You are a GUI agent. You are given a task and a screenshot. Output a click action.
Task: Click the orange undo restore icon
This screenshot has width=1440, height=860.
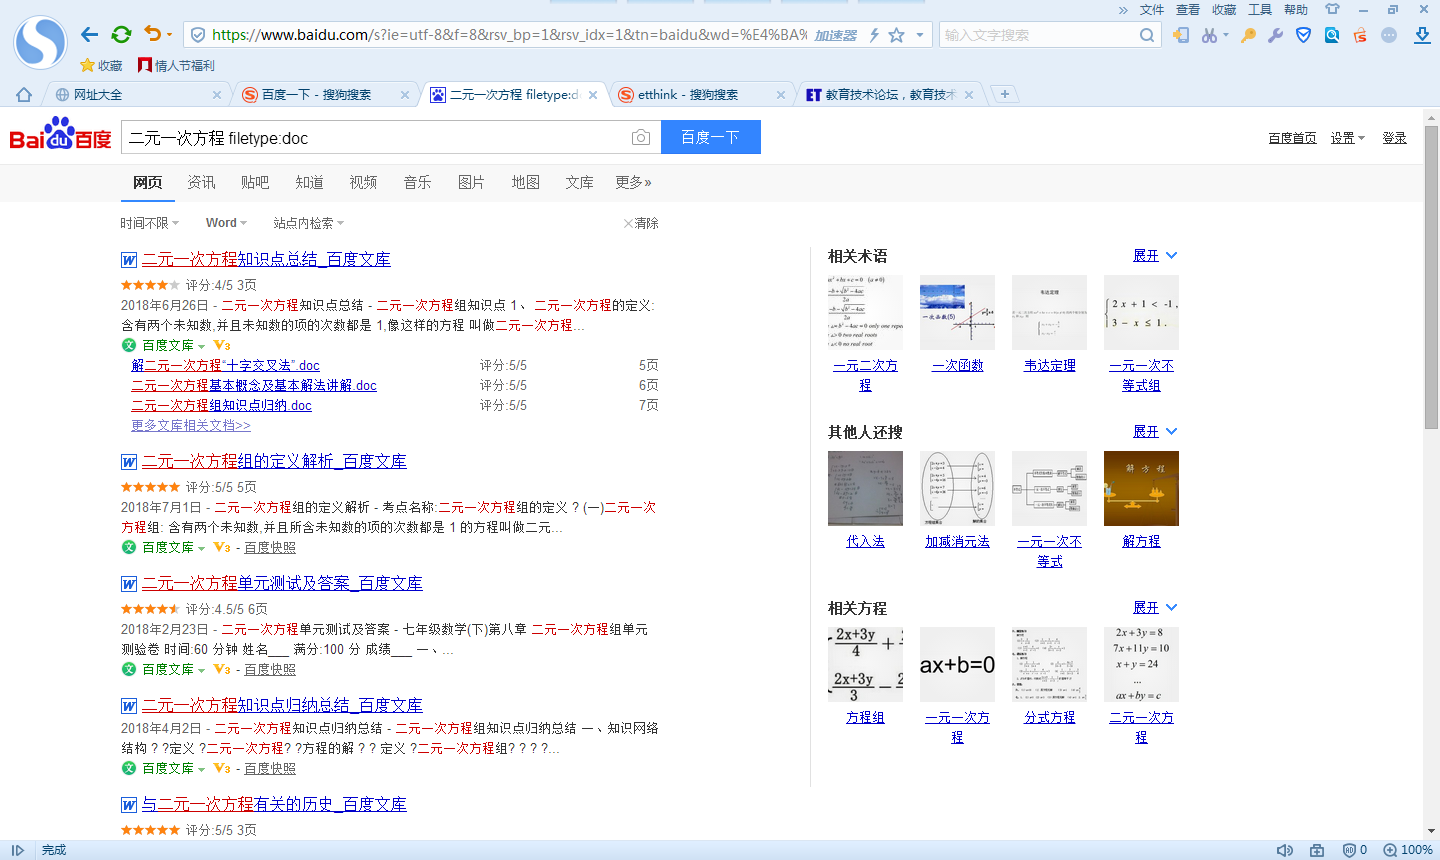(152, 34)
